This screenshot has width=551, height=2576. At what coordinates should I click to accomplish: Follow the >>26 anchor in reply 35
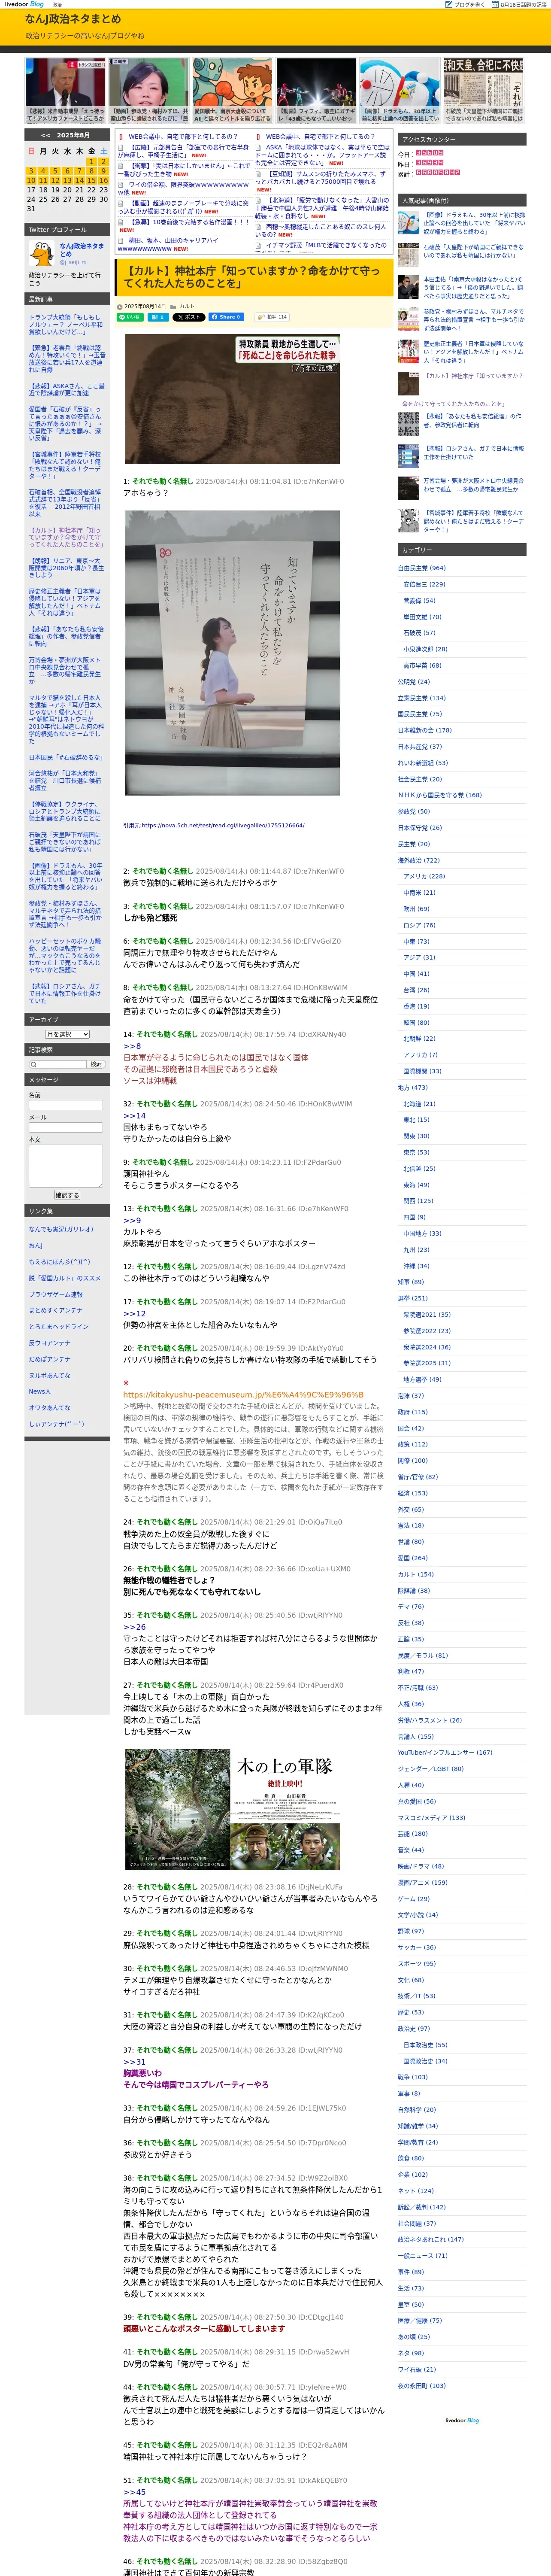[x=134, y=1627]
